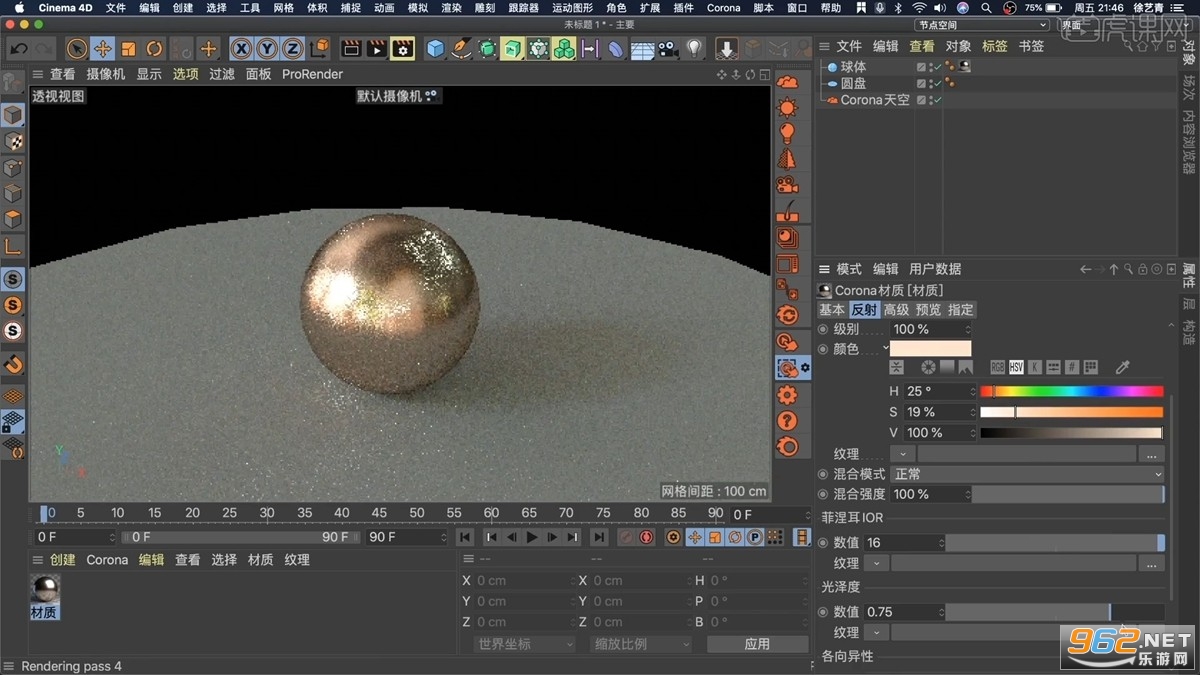Activate the Rotate tool

pos(154,48)
